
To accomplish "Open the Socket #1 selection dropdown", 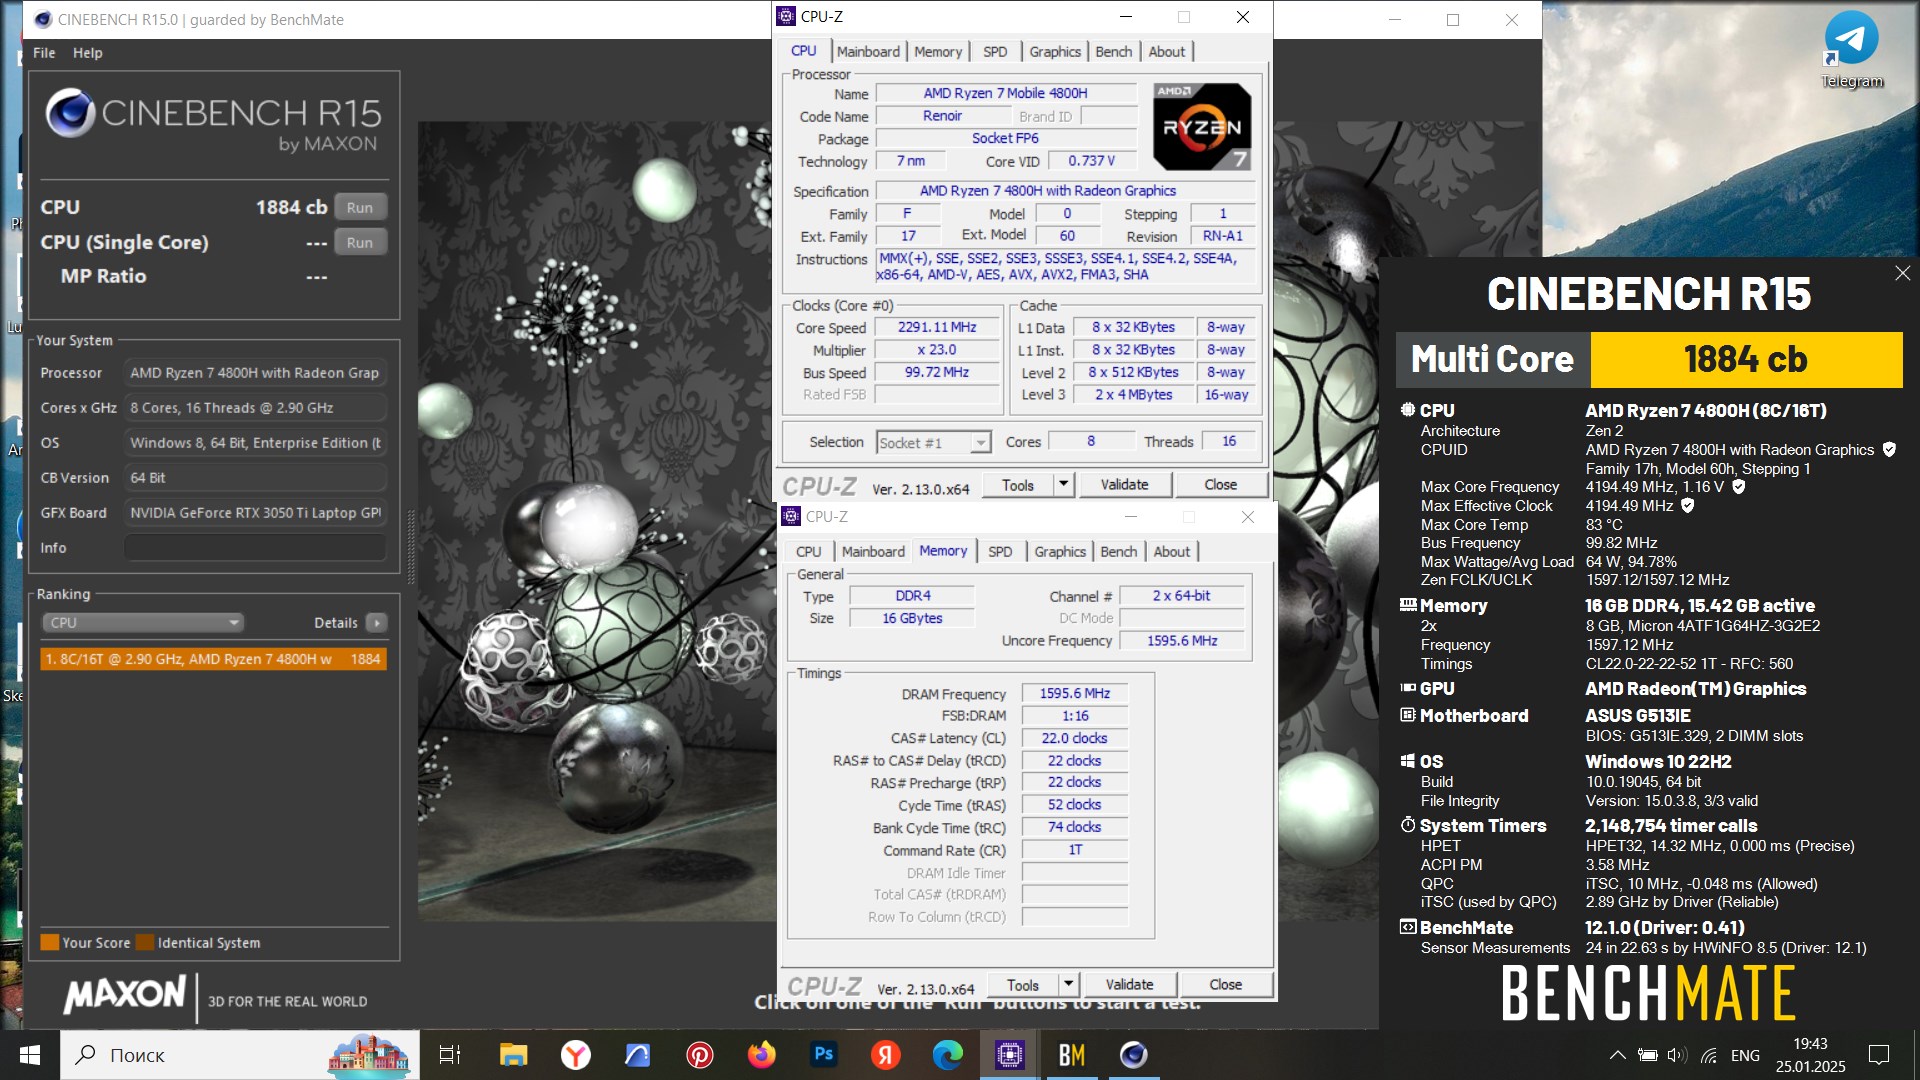I will tap(934, 443).
